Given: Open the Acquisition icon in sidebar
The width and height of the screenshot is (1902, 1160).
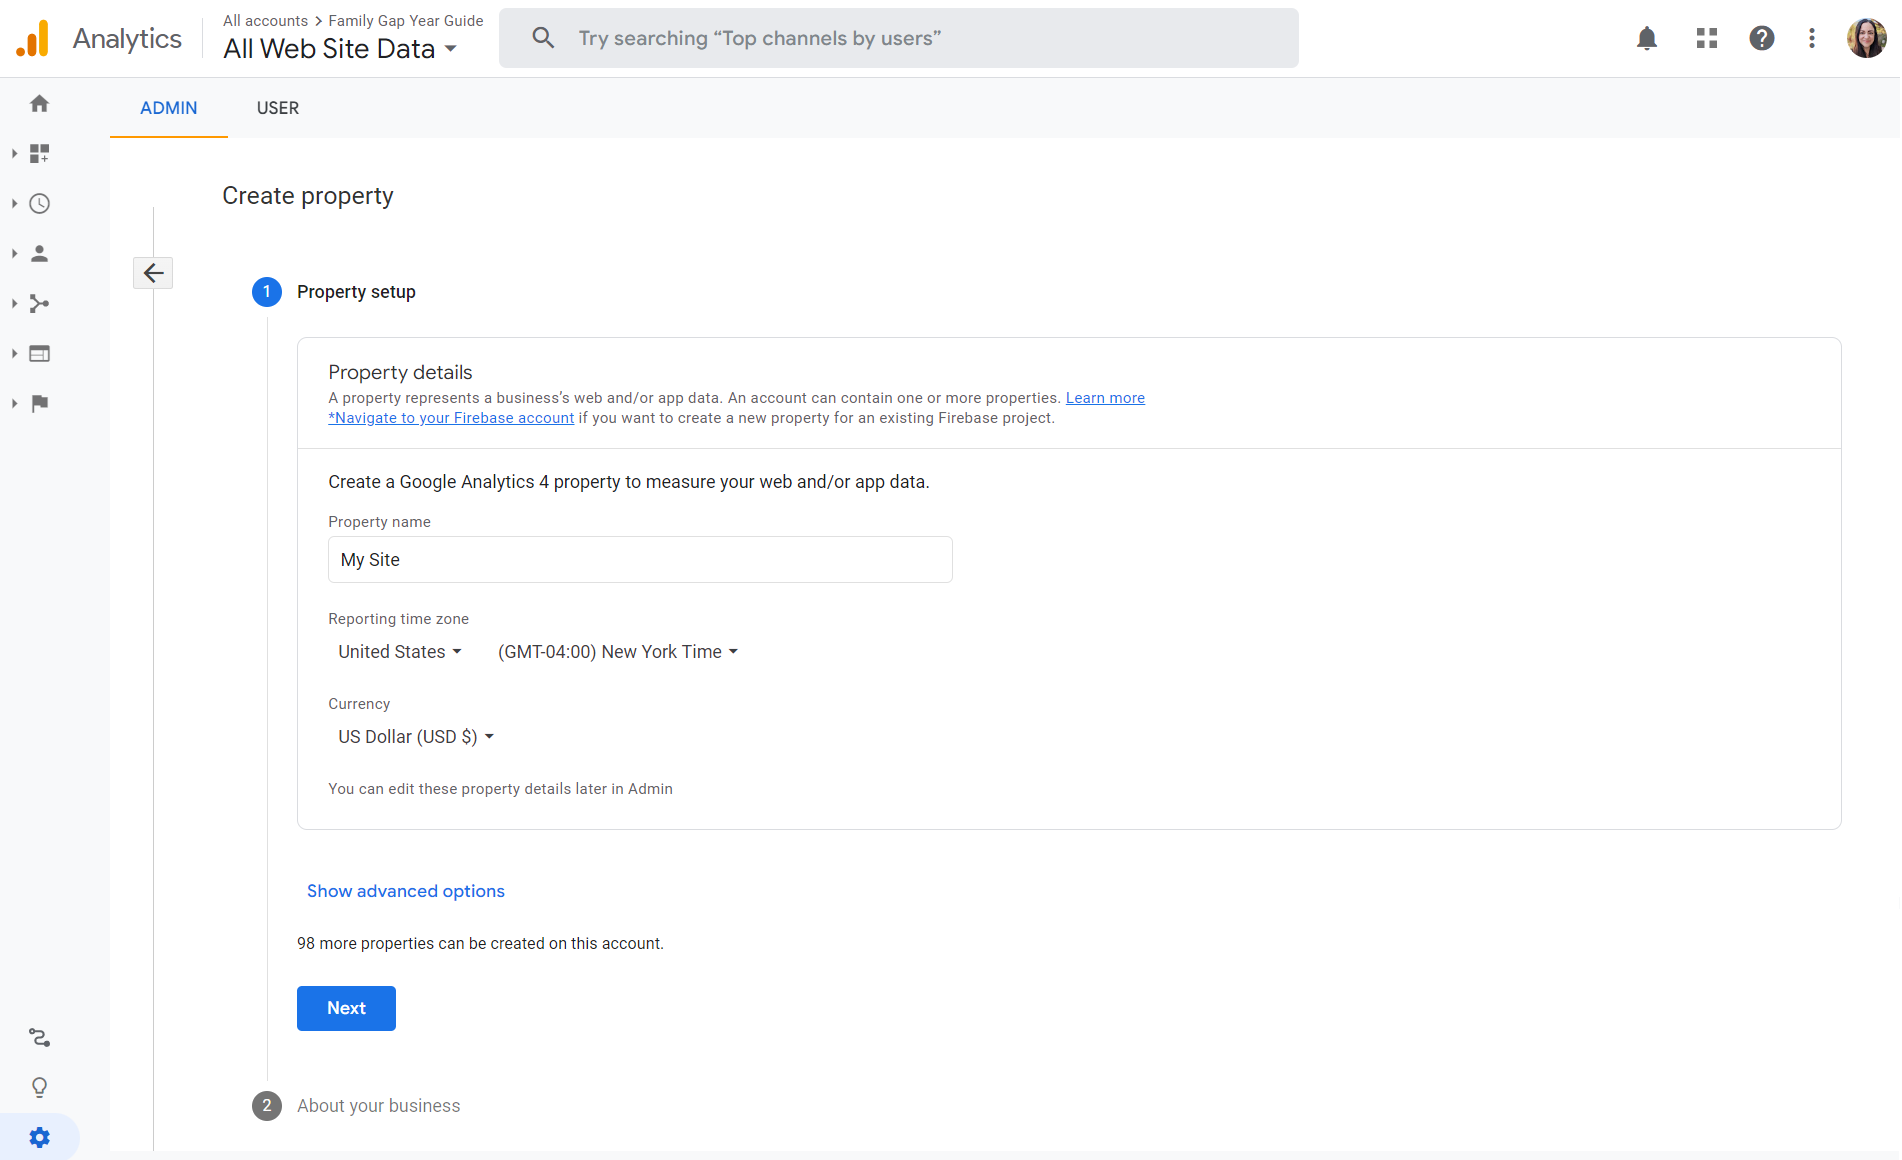Looking at the screenshot, I should [x=40, y=304].
